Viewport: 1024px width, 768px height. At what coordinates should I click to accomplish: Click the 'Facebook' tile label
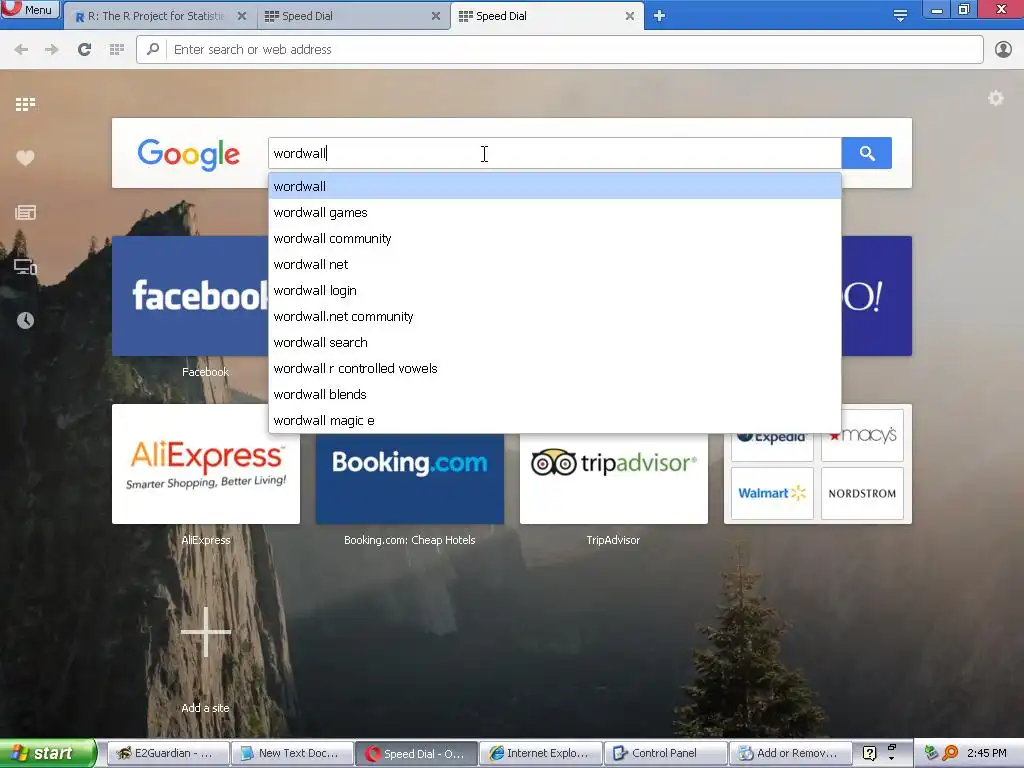pyautogui.click(x=205, y=372)
